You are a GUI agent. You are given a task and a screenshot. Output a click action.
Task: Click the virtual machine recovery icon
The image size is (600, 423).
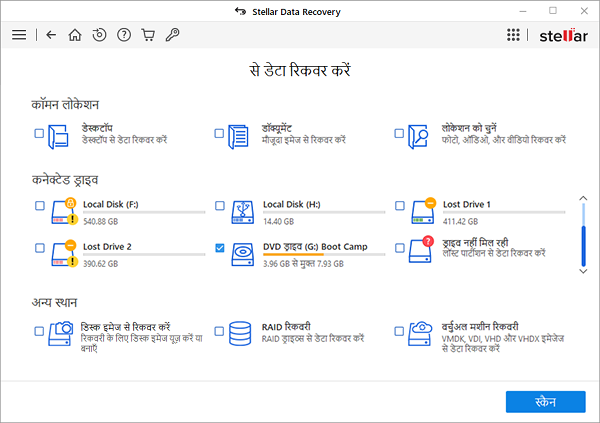click(420, 333)
